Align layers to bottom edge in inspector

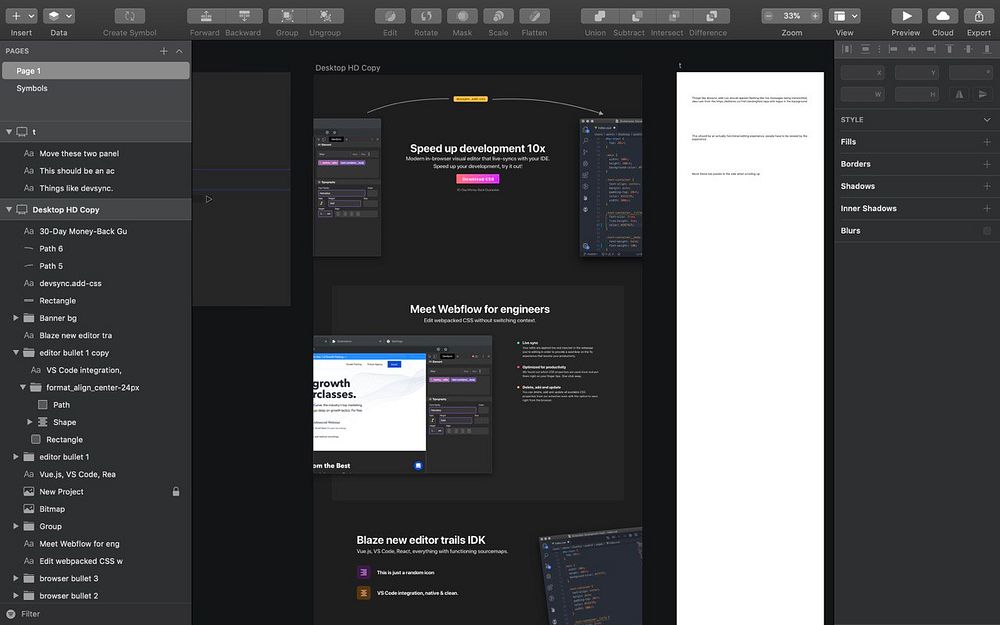pos(987,49)
